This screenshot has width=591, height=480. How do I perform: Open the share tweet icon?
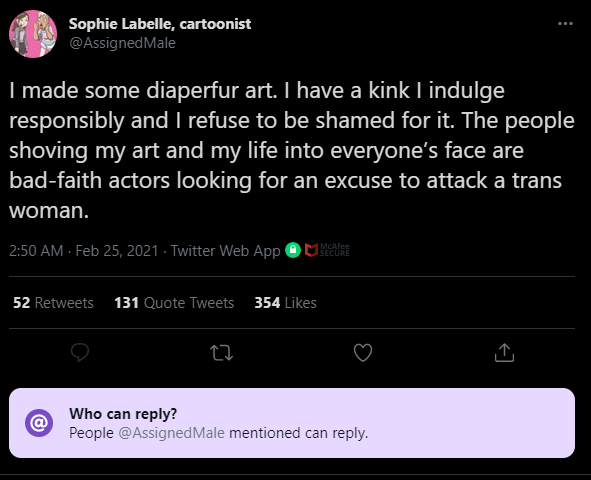tap(504, 353)
